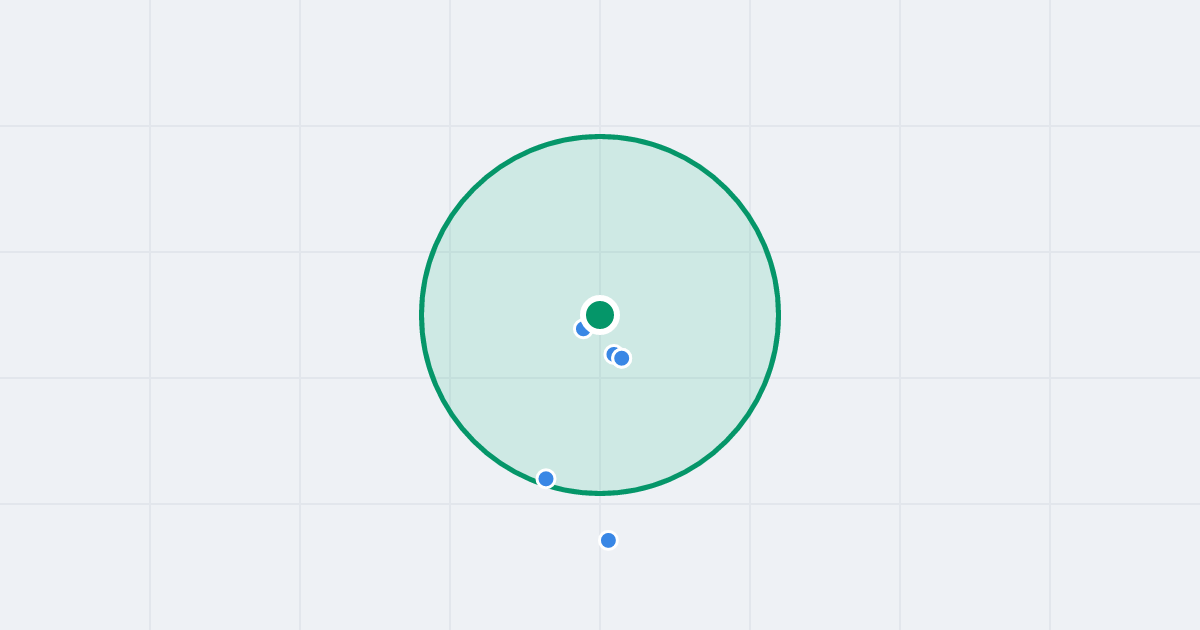This screenshot has height=630, width=1200.
Task: Click the front blue dot of the overlapping pair
Action: 622,358
